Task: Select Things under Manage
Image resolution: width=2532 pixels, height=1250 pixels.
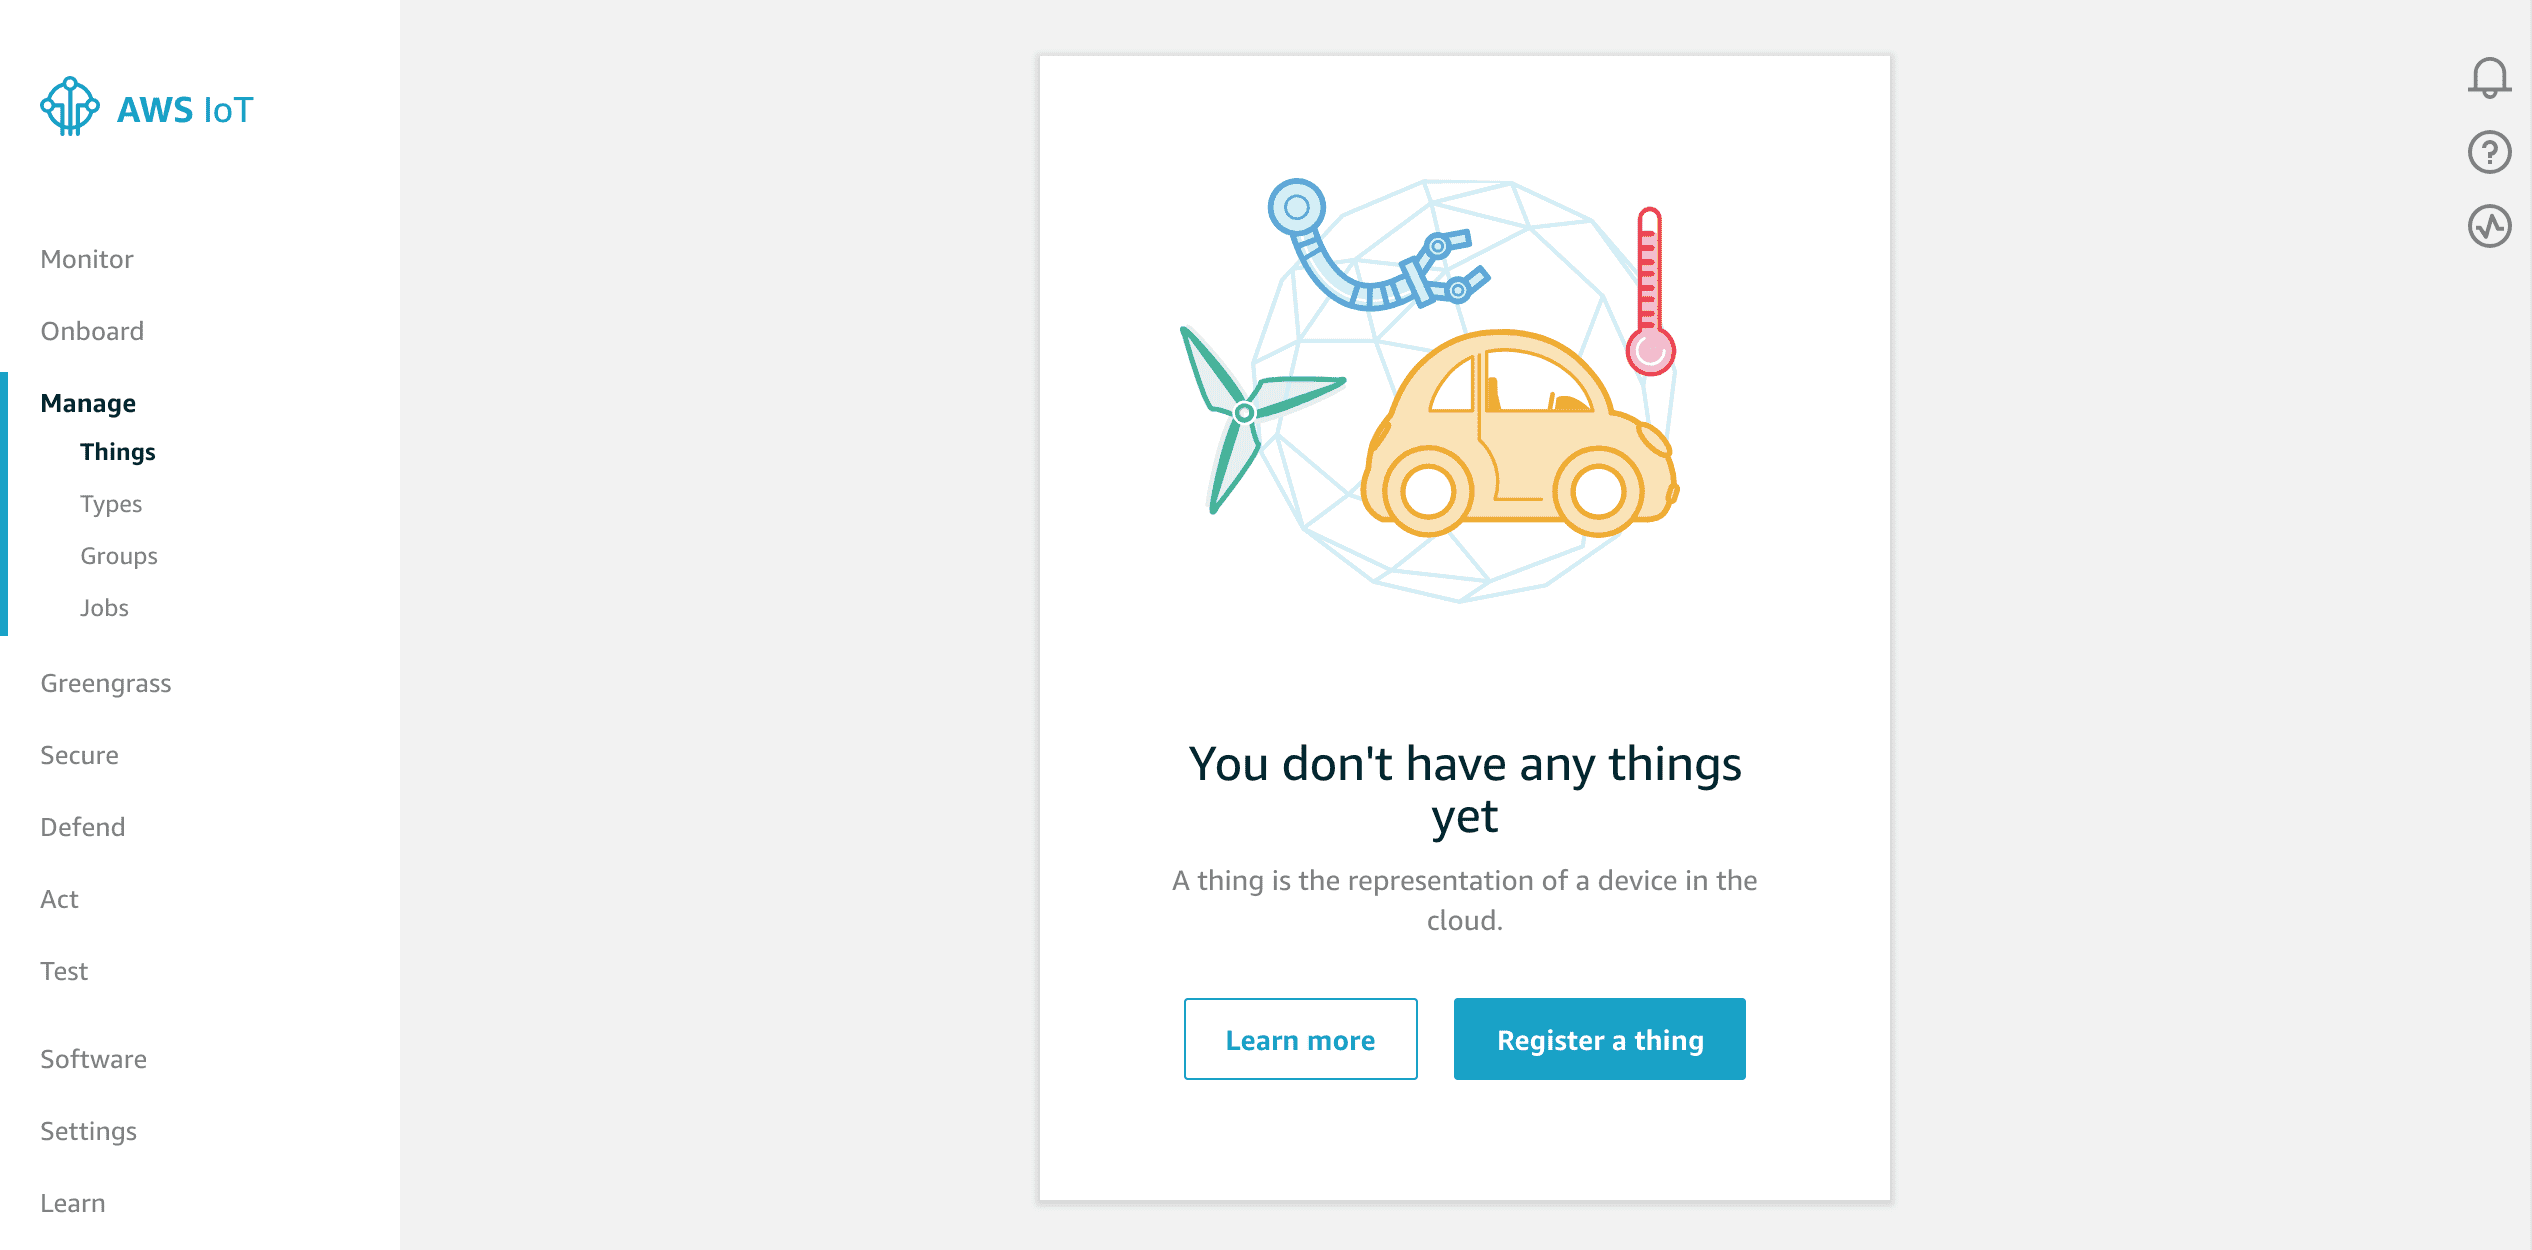Action: point(118,452)
